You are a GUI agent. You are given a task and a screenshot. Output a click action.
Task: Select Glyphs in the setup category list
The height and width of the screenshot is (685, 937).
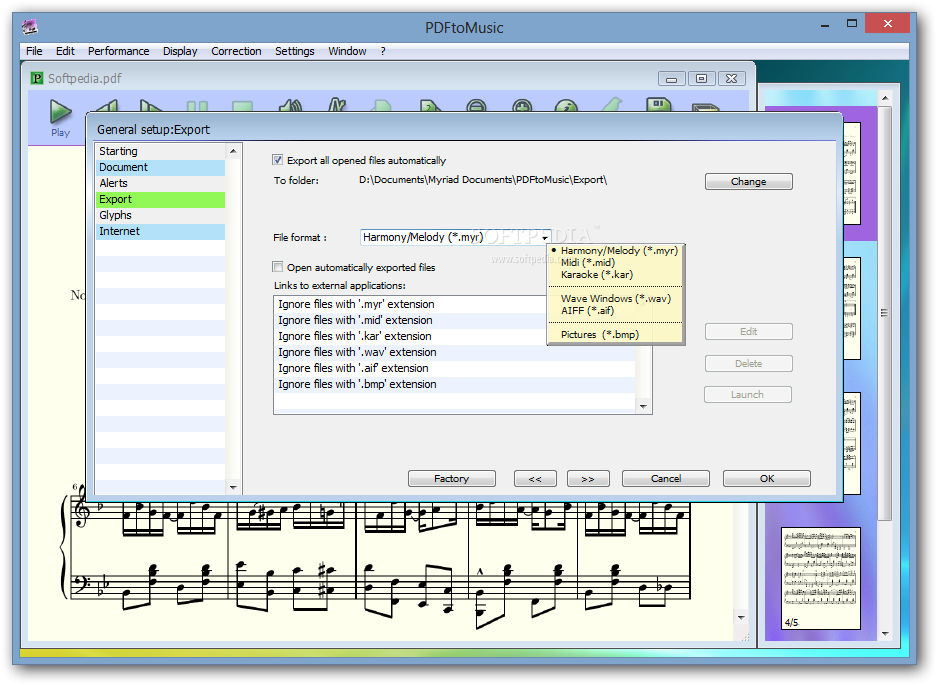160,215
